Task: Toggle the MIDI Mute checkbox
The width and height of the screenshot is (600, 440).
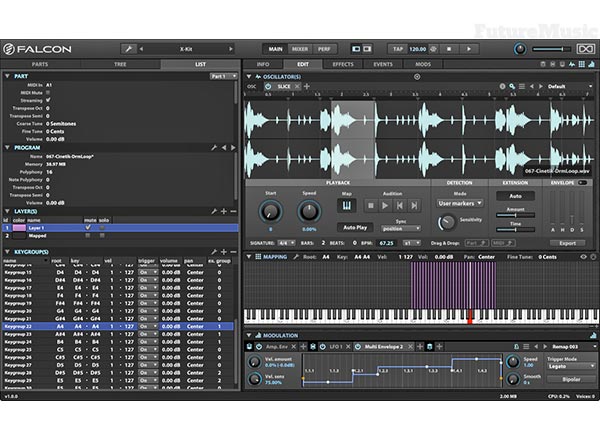Action: [48, 93]
